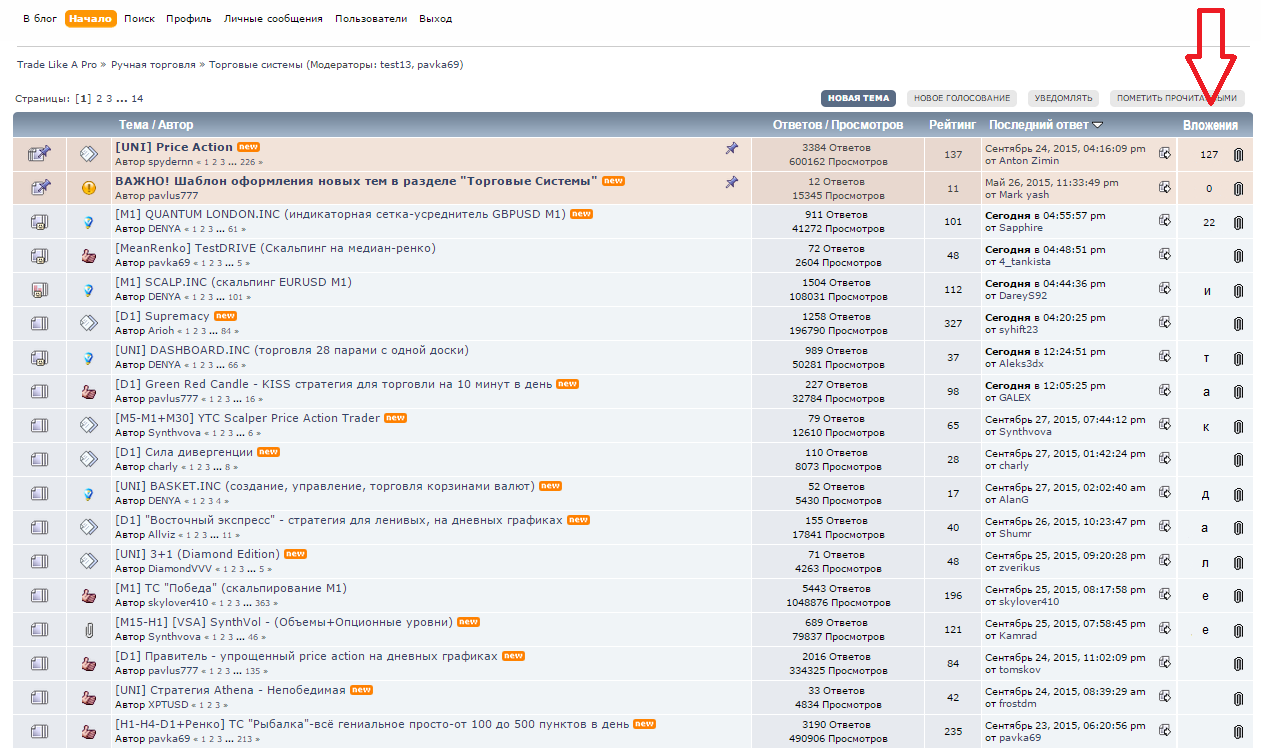The width and height of the screenshot is (1261, 749).
Task: Go to page 2 of topics
Action: pyautogui.click(x=99, y=99)
